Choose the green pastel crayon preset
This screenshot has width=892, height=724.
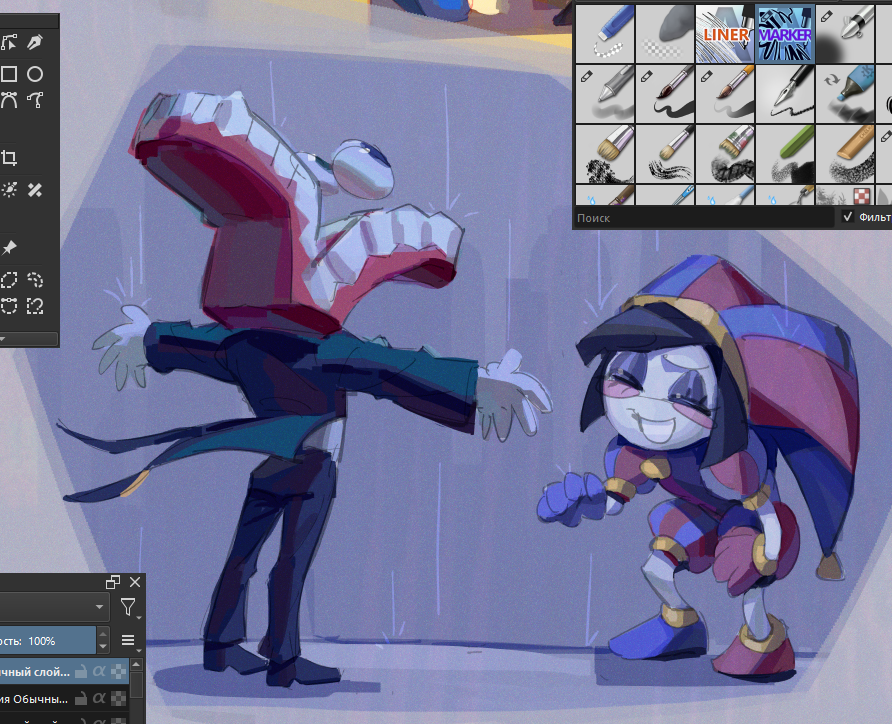[785, 154]
